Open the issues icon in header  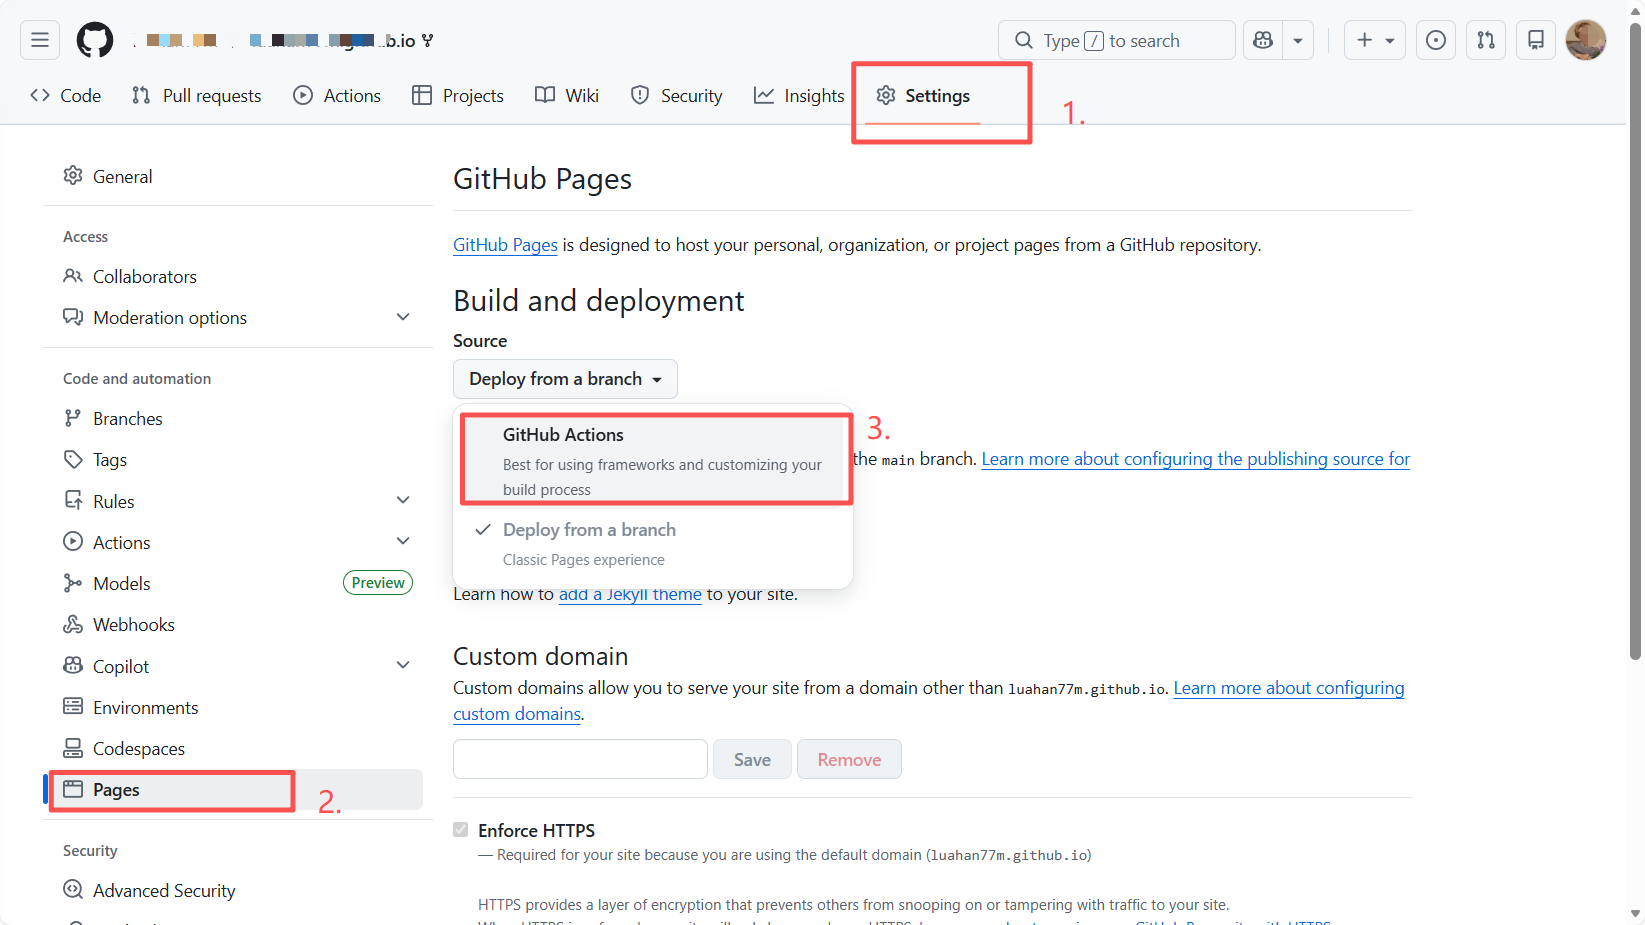pos(1435,40)
